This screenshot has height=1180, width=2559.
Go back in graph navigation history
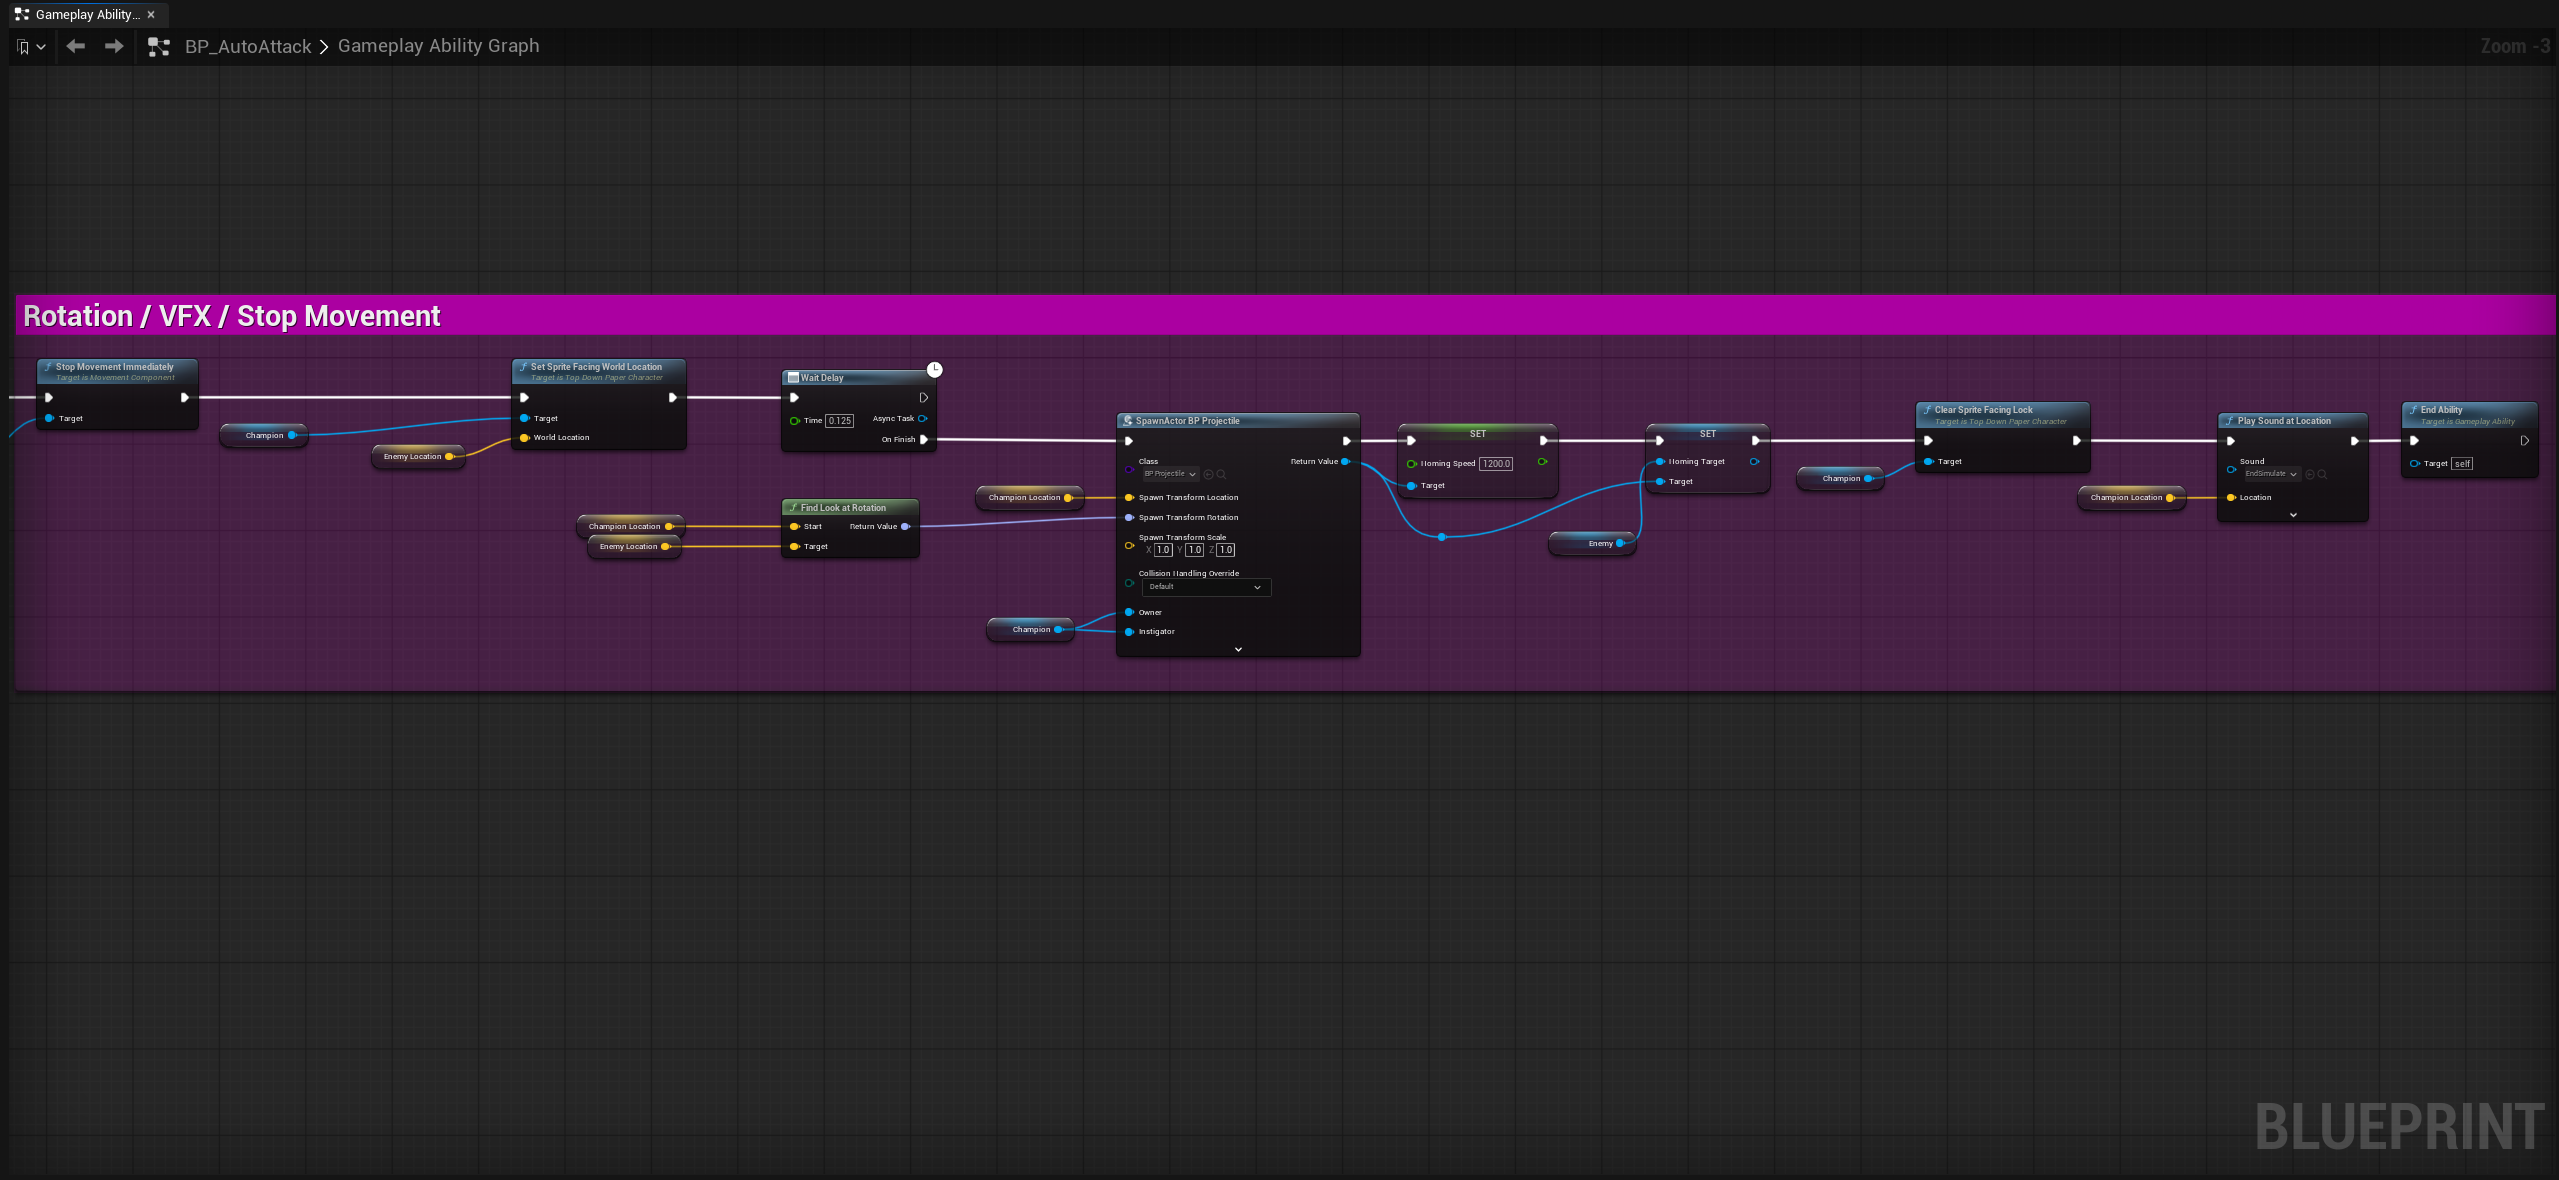75,46
